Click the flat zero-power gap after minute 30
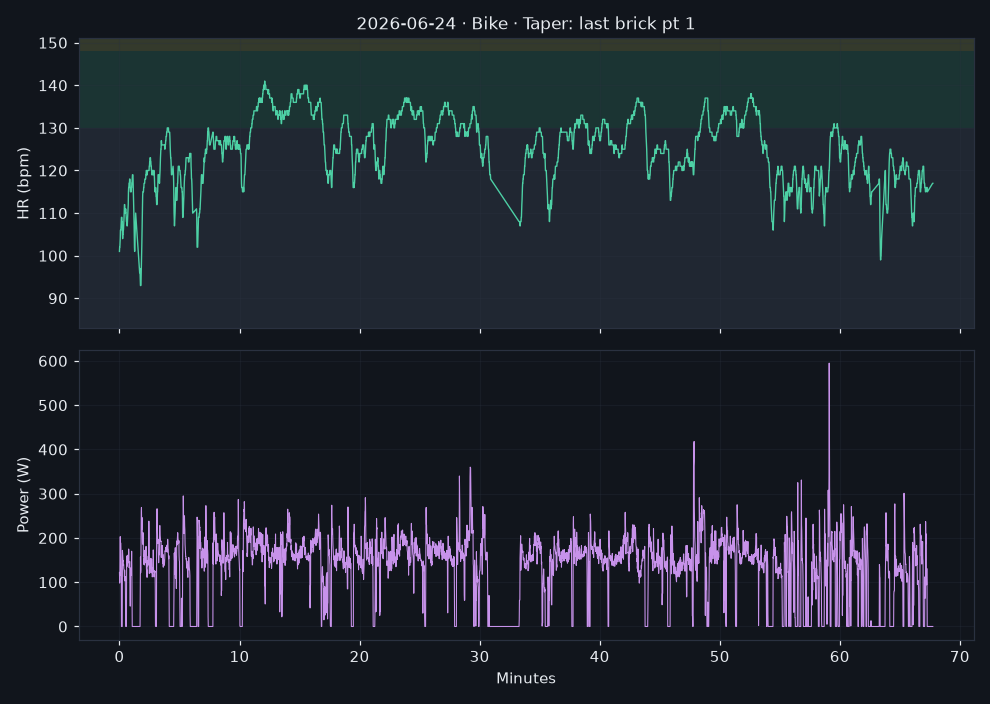 504,626
